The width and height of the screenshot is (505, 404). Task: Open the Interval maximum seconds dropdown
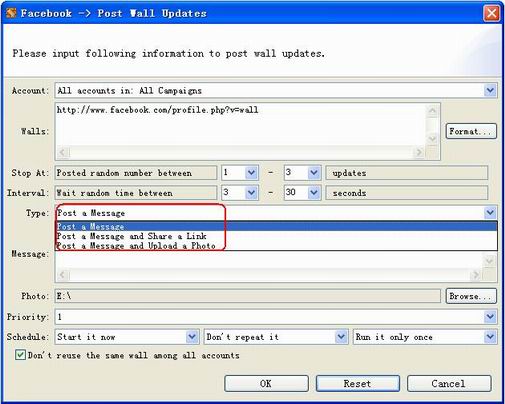tap(314, 193)
